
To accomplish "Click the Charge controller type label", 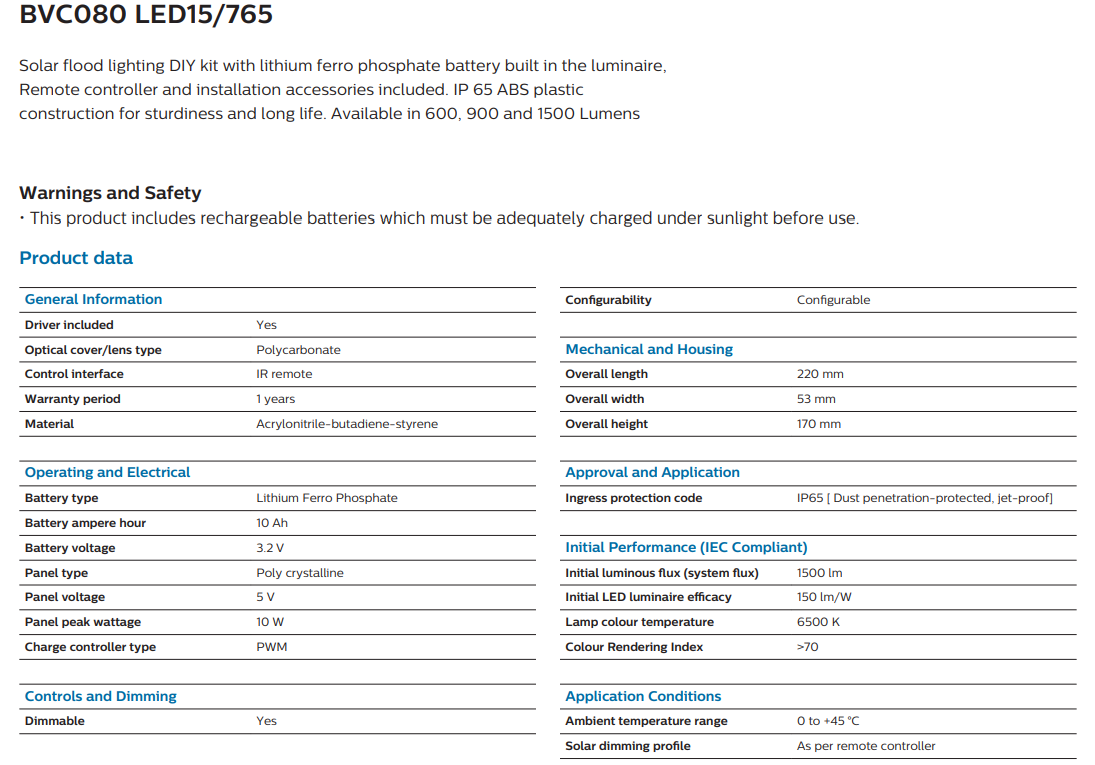I will point(90,647).
